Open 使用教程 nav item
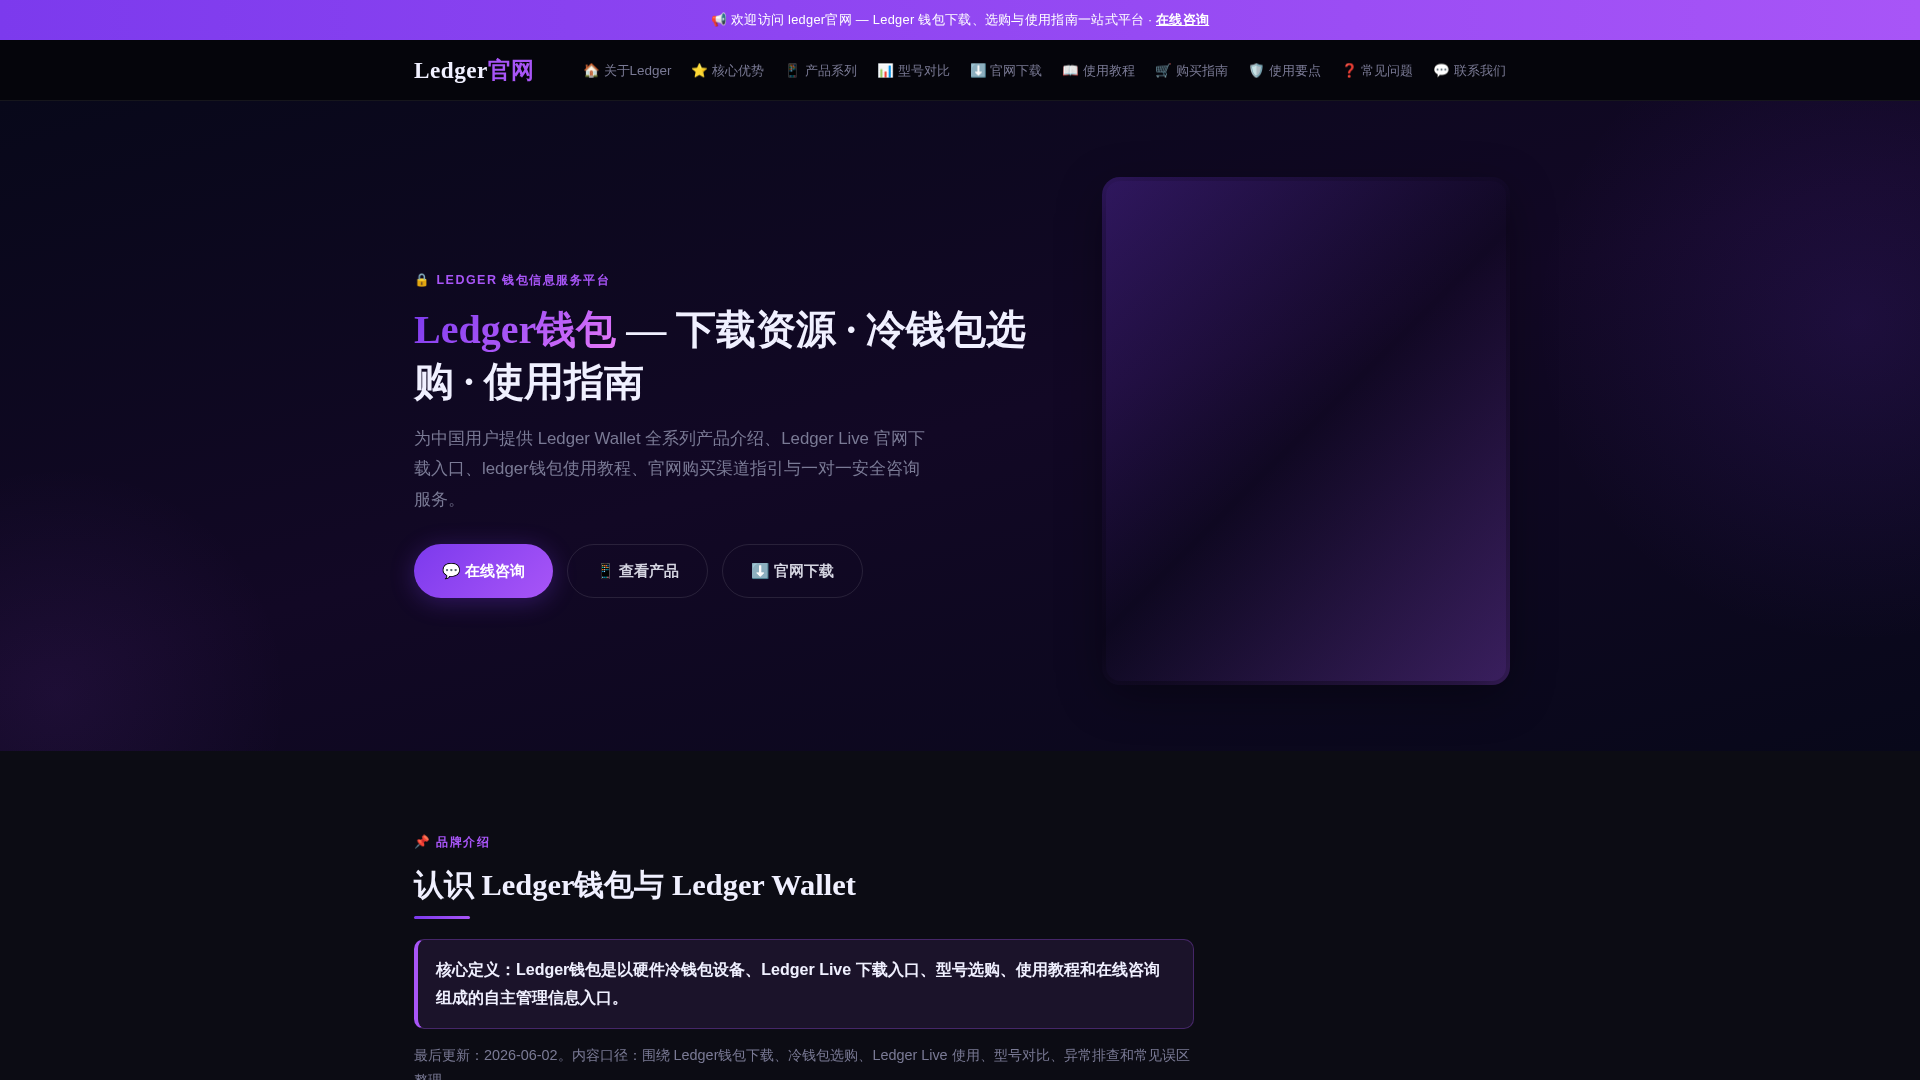The image size is (1920, 1080). click(1098, 70)
